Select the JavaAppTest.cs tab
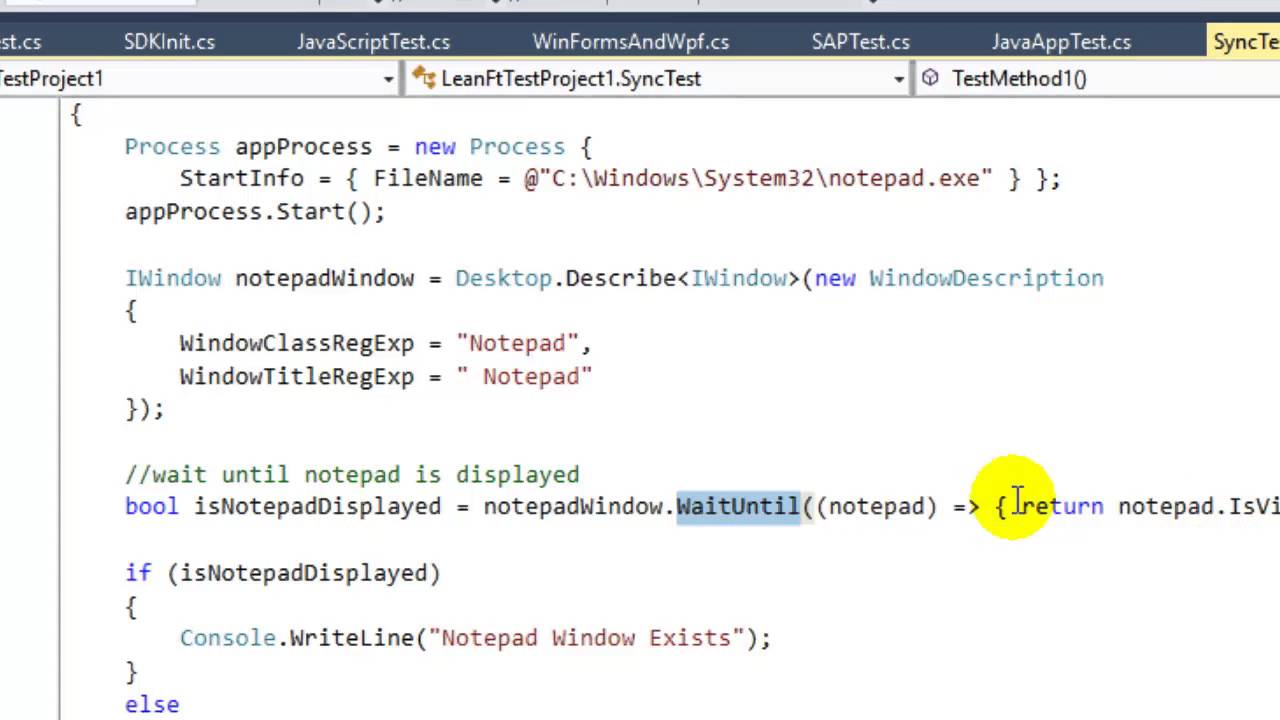 click(x=1061, y=42)
